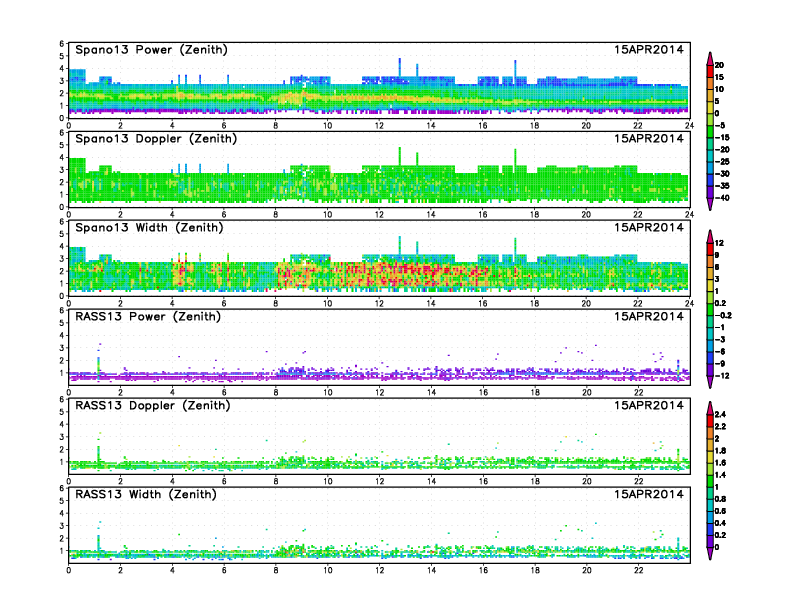Viewport: 792px width, 612px height.
Task: Click the color bar label "15"
Action: click(x=719, y=77)
